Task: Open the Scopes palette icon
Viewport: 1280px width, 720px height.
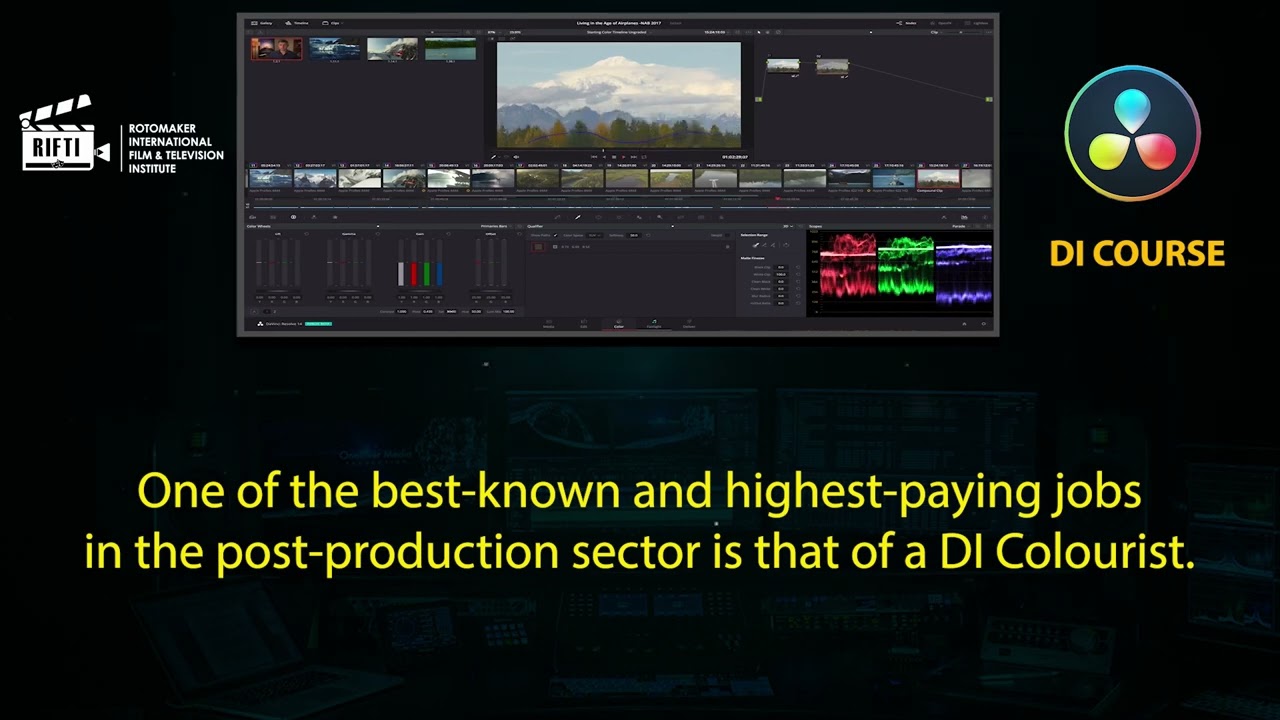Action: [964, 217]
